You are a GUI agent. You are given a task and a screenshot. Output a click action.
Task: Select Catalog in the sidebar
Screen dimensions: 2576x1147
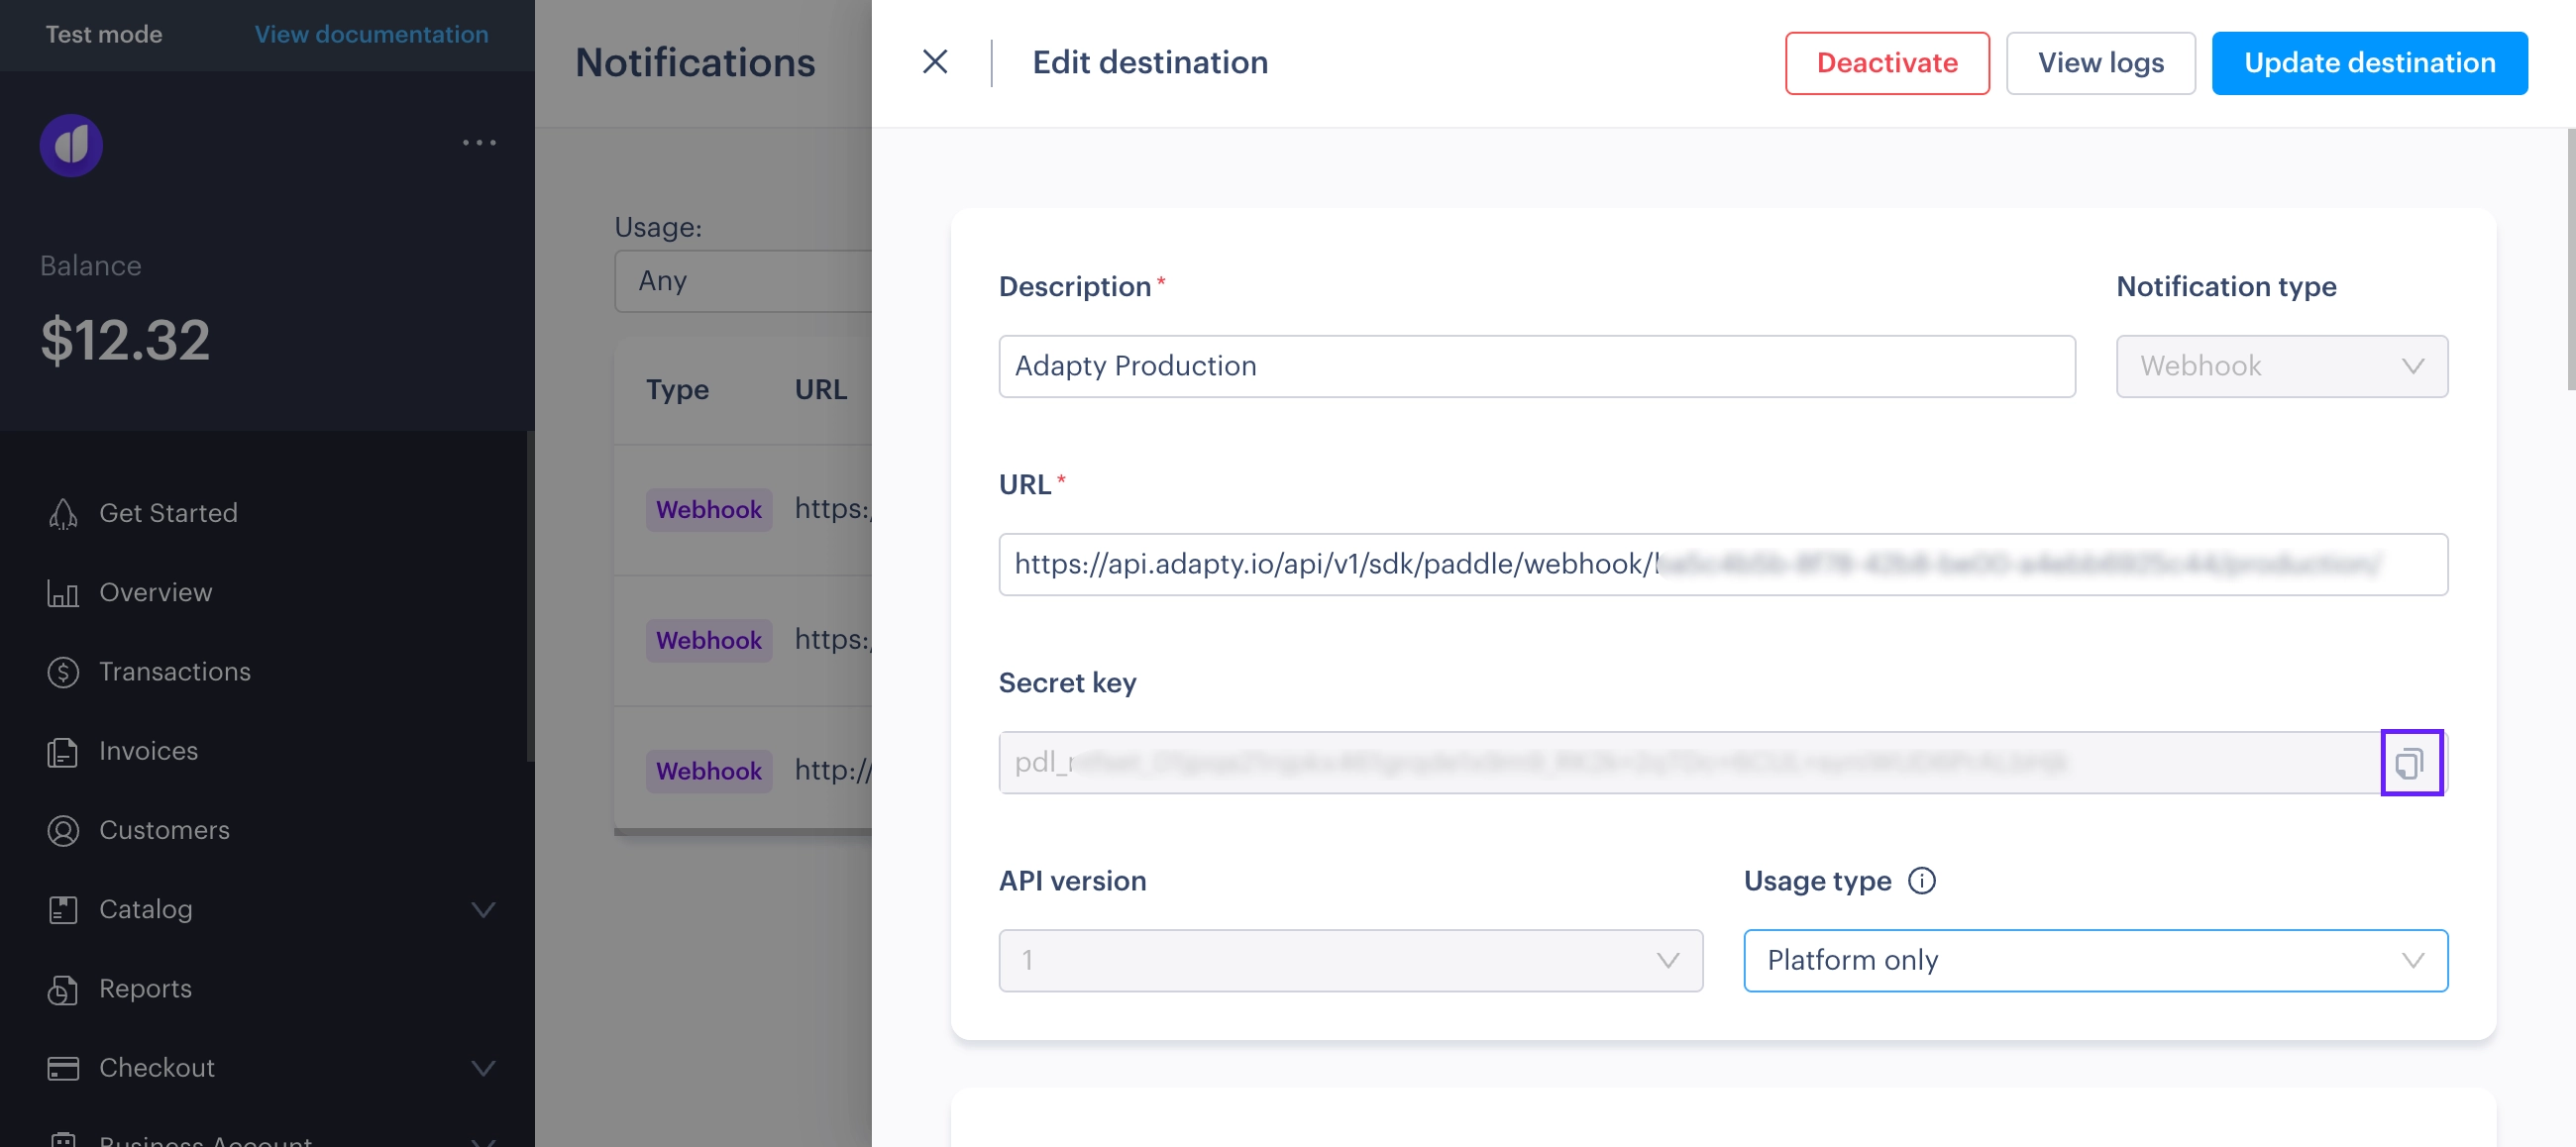click(x=146, y=909)
